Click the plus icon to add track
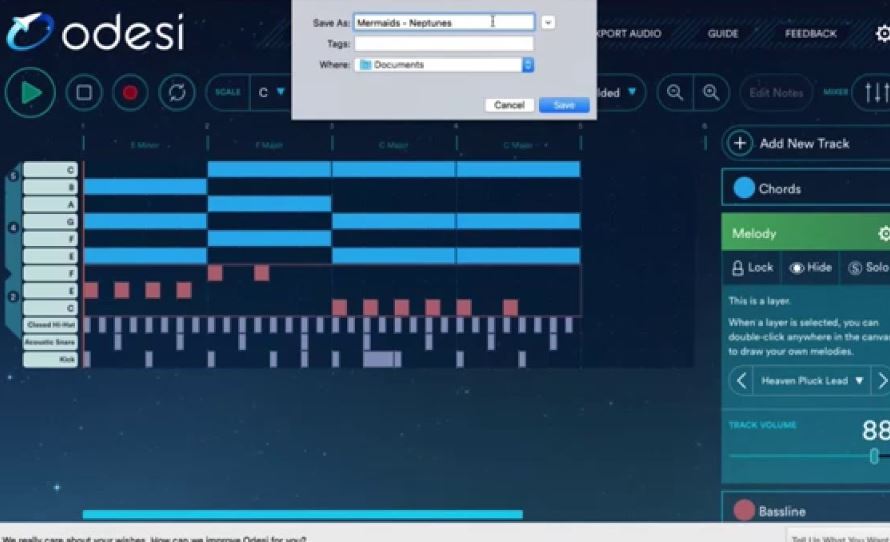890x542 pixels. tap(740, 143)
